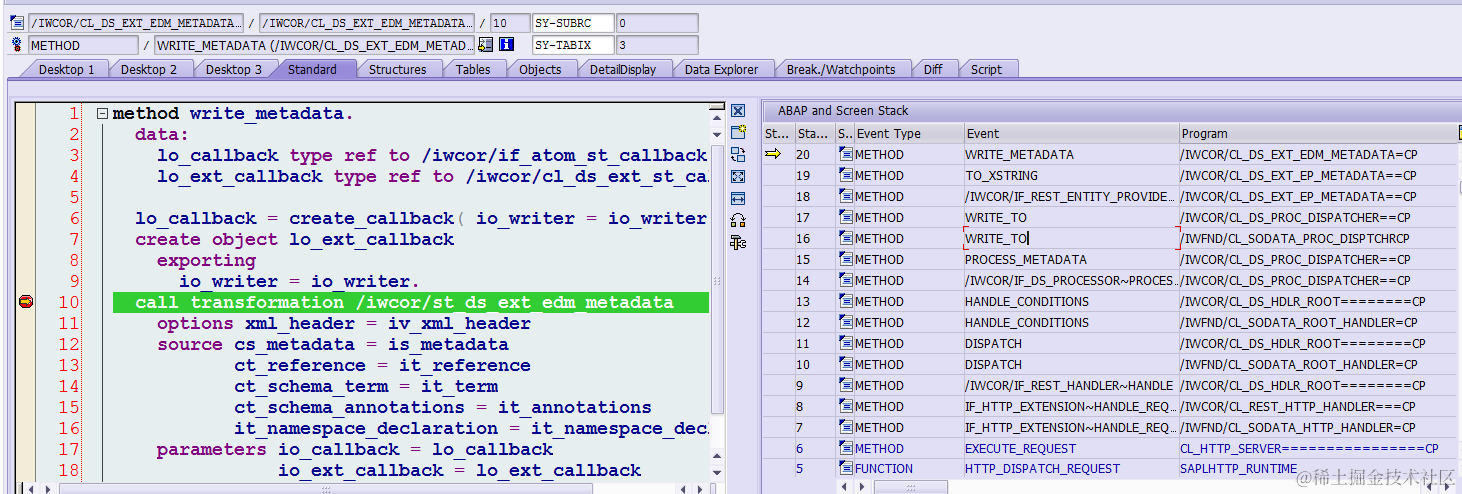Click the source navigation icon in stack row 15
1462x494 pixels.
click(845, 259)
